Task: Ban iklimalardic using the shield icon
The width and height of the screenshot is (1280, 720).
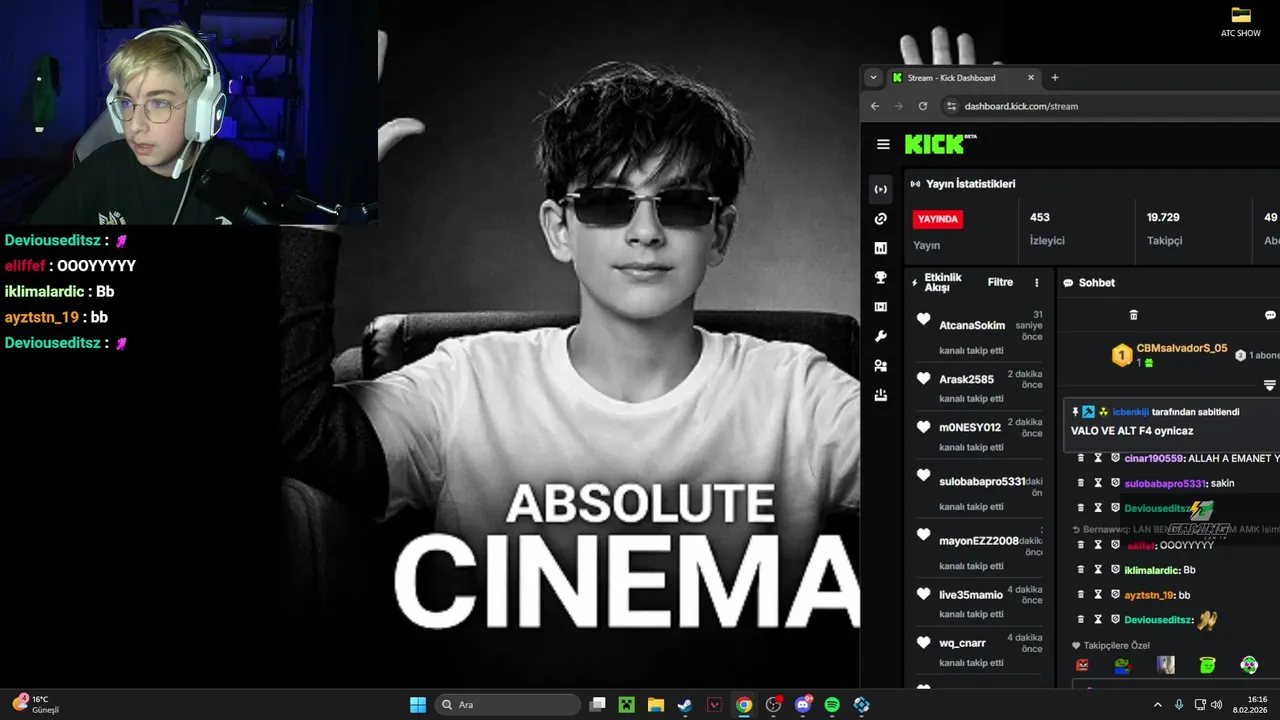Action: 1115,570
